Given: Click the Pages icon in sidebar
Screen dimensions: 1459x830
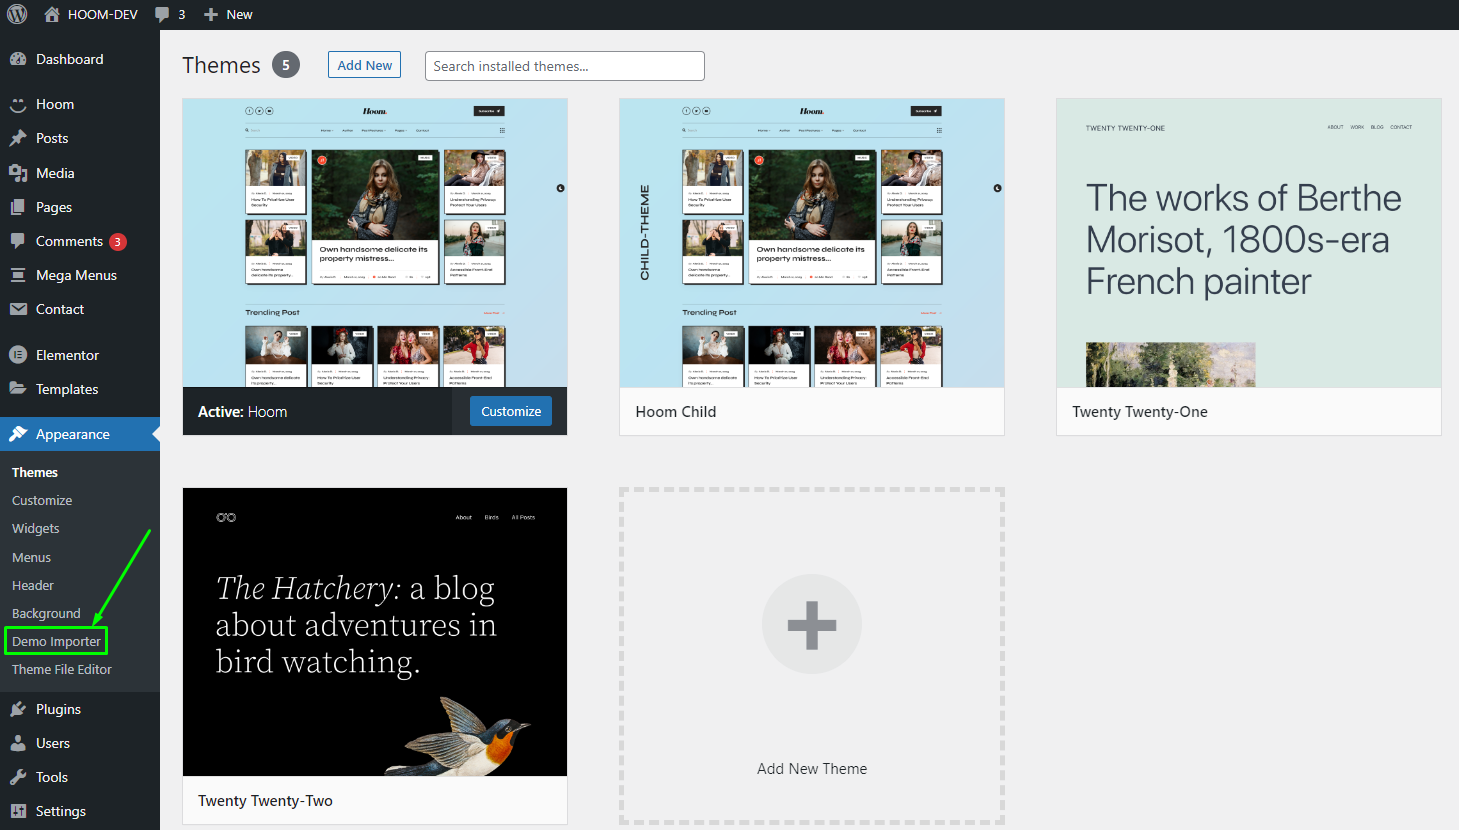Looking at the screenshot, I should point(18,207).
